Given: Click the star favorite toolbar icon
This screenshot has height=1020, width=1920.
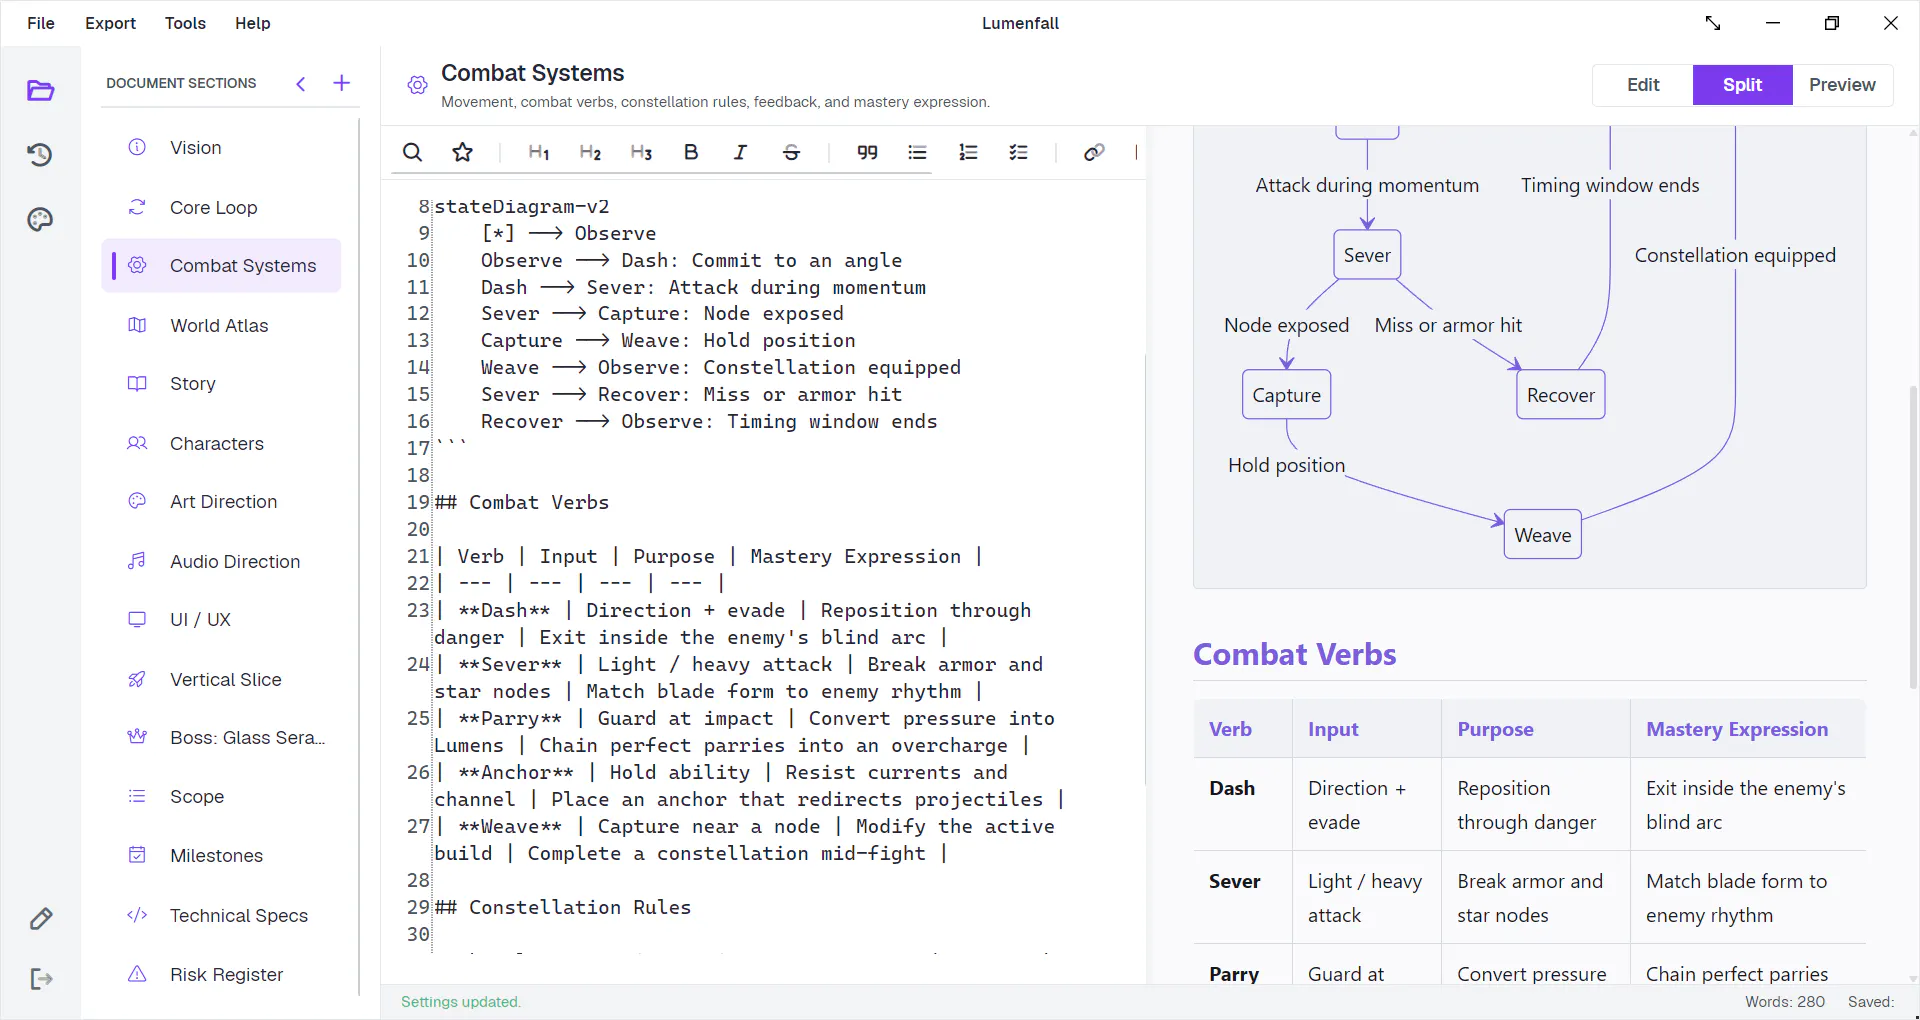Looking at the screenshot, I should point(462,152).
